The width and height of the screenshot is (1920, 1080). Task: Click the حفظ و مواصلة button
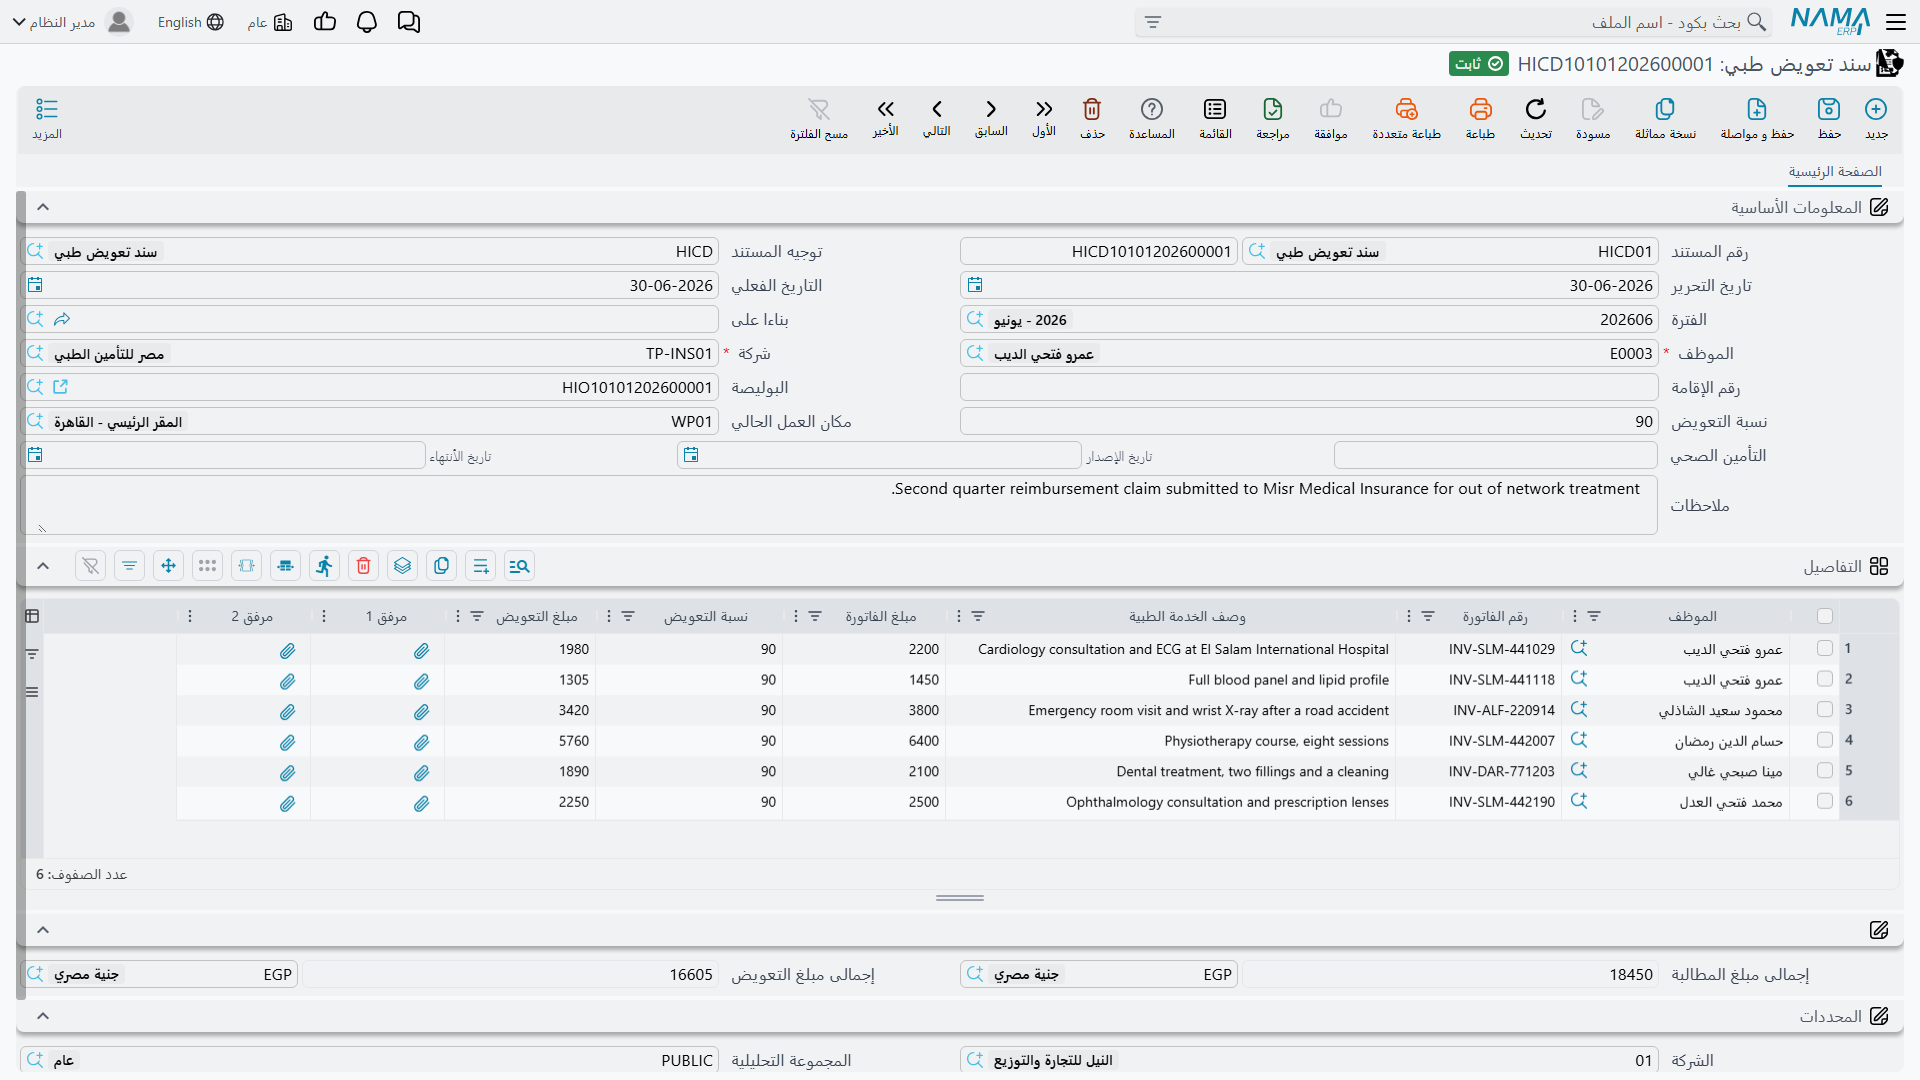(1757, 118)
